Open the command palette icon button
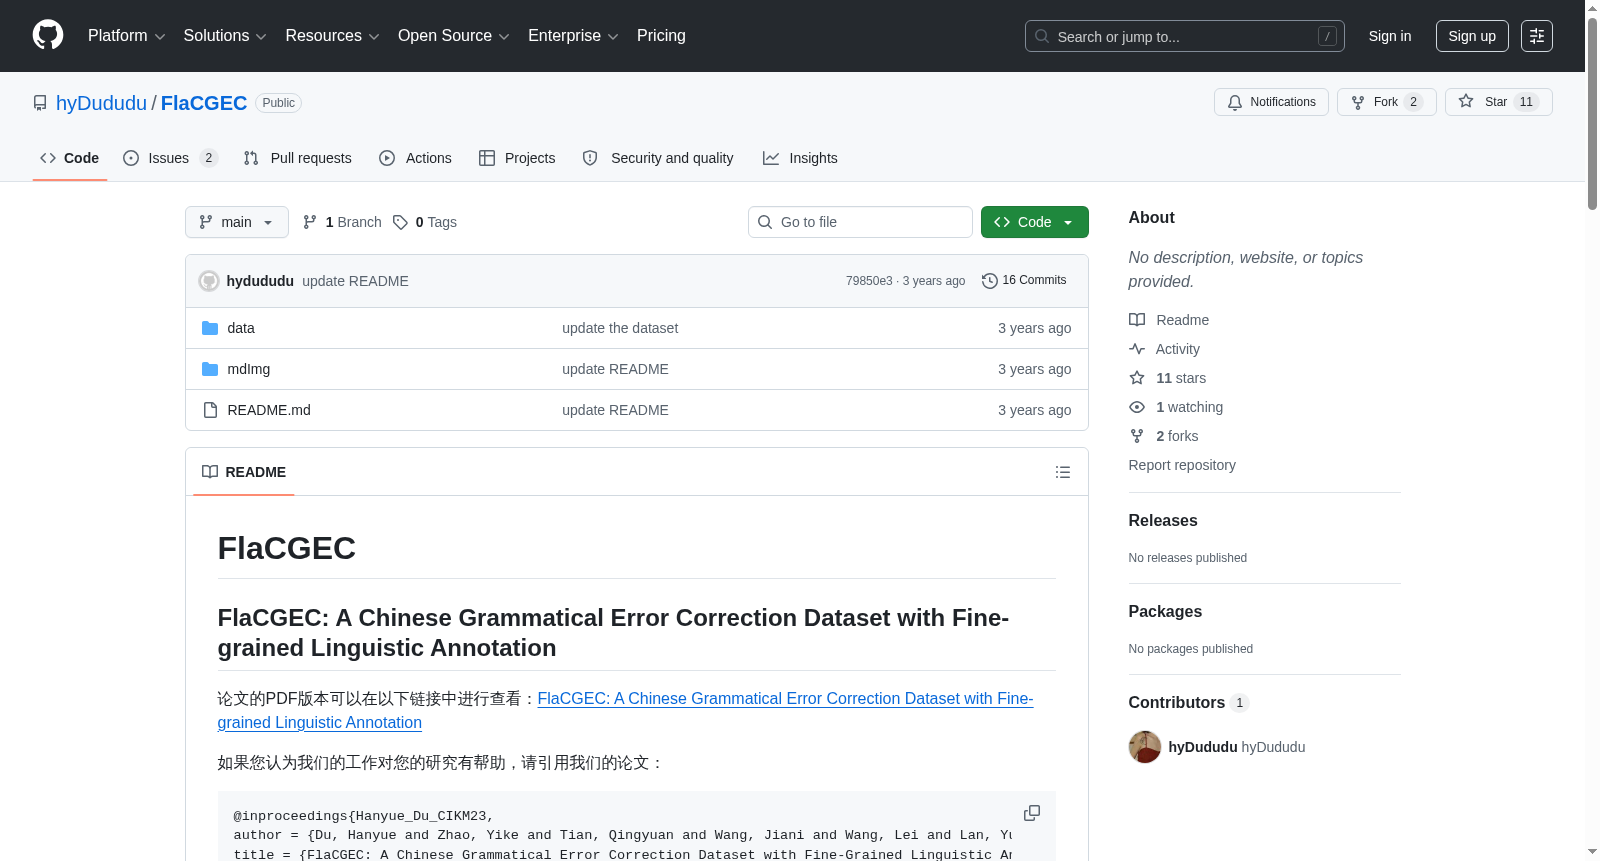This screenshot has width=1600, height=861. (1537, 36)
